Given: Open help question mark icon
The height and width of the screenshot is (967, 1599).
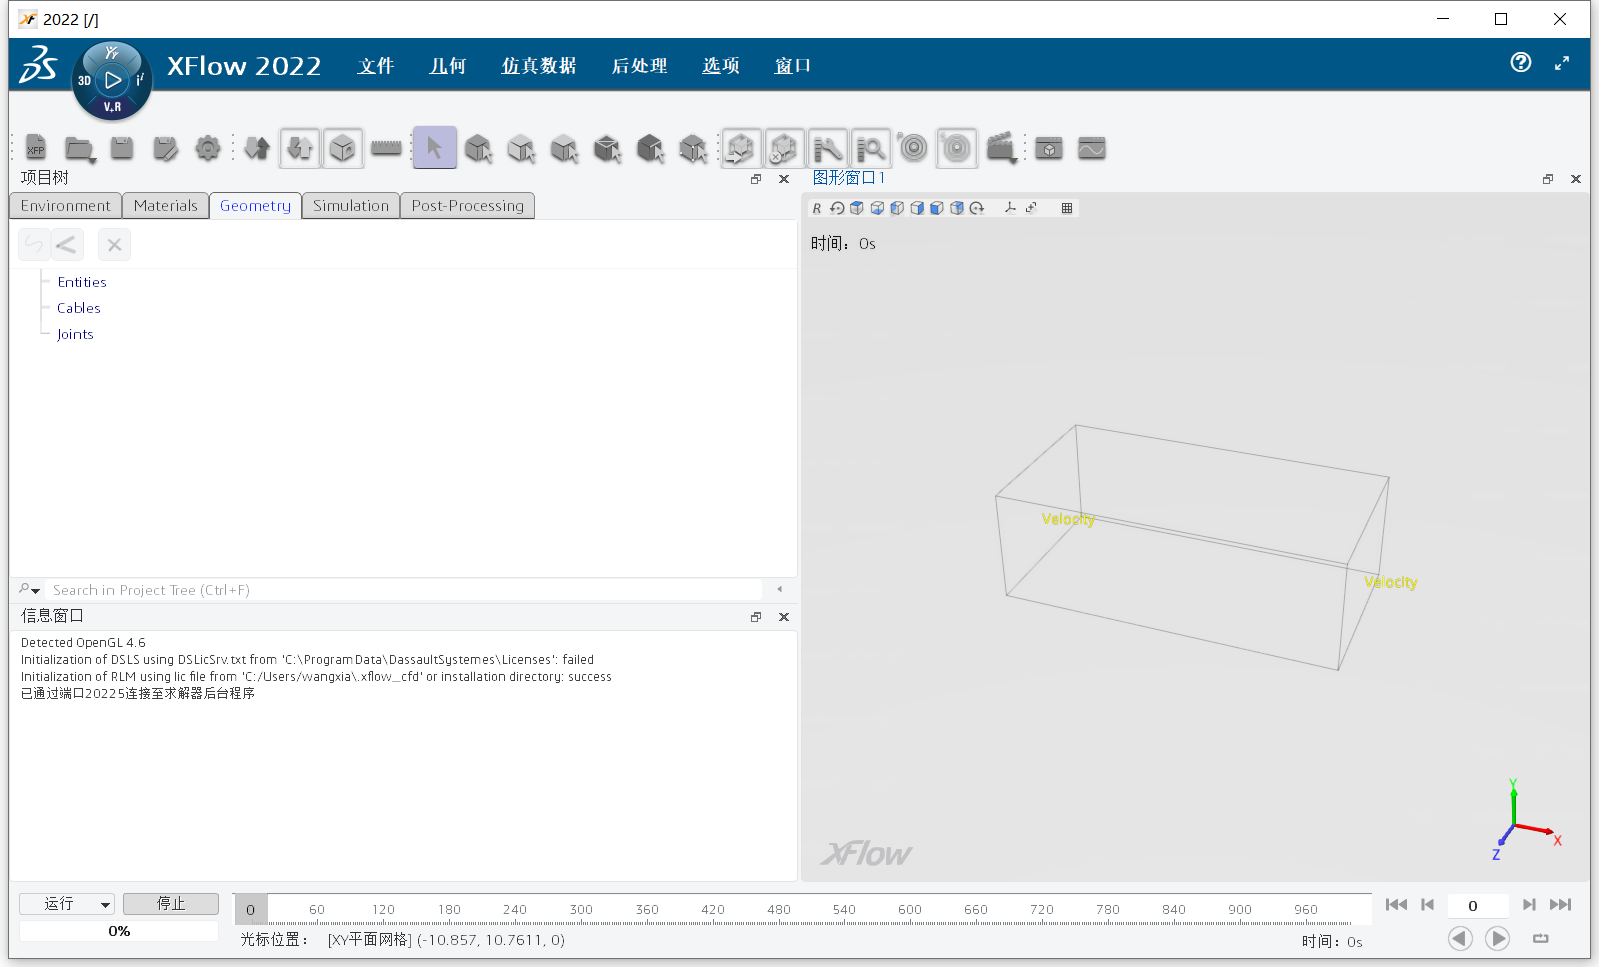Looking at the screenshot, I should [x=1521, y=63].
